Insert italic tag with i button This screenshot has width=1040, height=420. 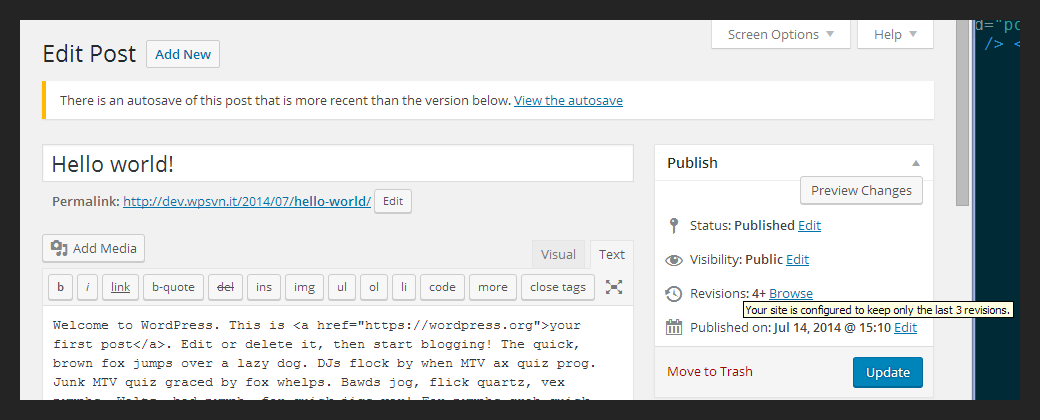[x=88, y=287]
